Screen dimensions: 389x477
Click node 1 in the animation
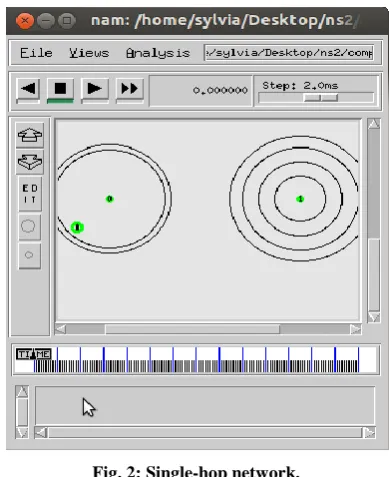(300, 199)
